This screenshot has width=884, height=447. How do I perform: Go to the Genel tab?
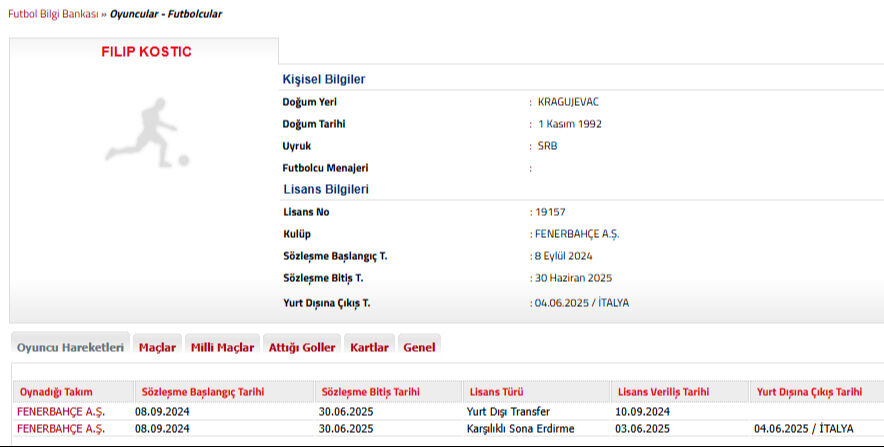pyautogui.click(x=419, y=347)
